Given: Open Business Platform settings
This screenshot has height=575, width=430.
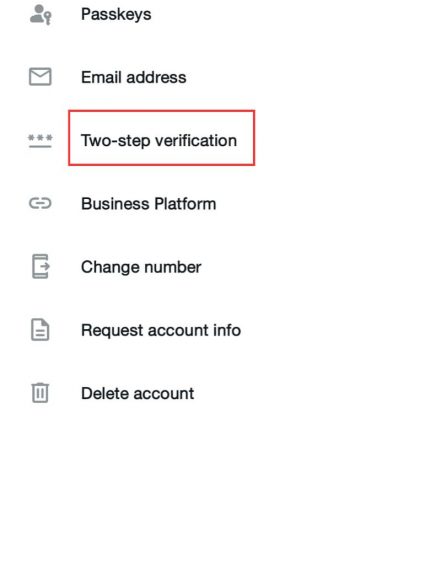Looking at the screenshot, I should click(148, 204).
